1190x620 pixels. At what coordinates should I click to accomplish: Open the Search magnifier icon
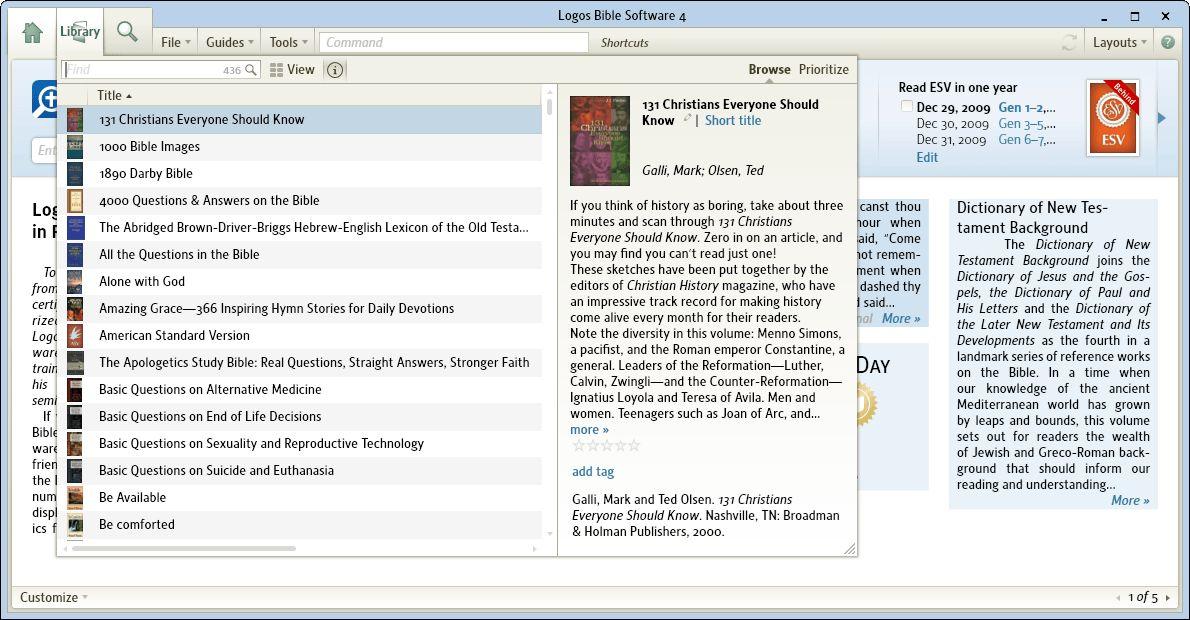(x=127, y=32)
